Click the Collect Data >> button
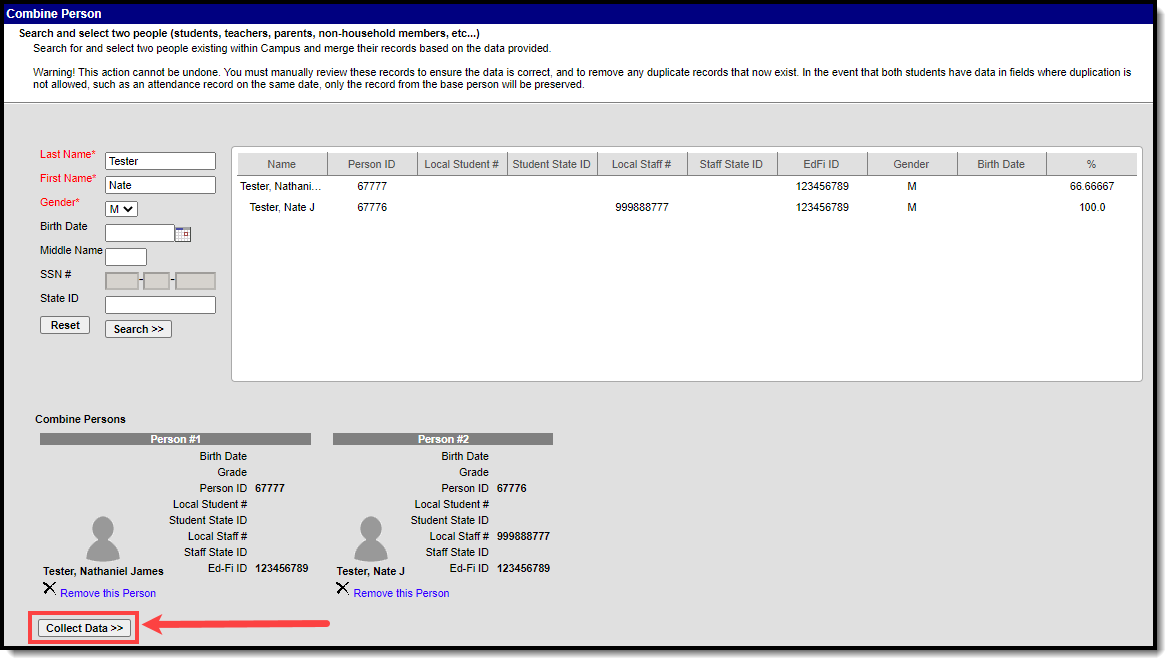 [x=84, y=628]
